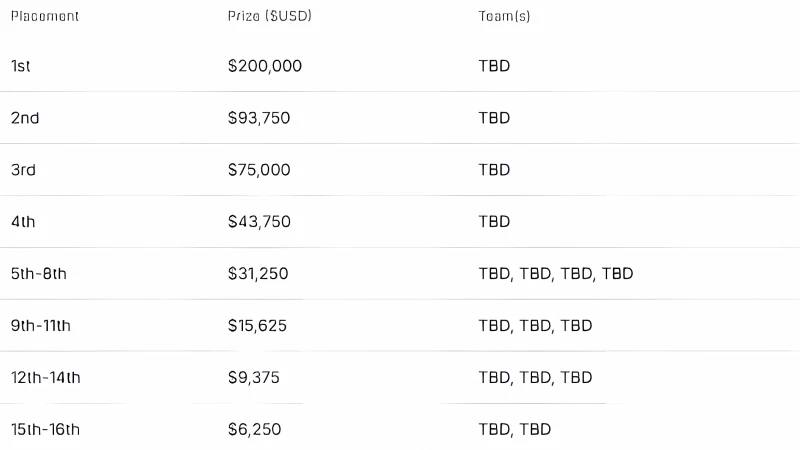The width and height of the screenshot is (800, 450).
Task: Click the Prize ($USD) column header
Action: point(269,16)
